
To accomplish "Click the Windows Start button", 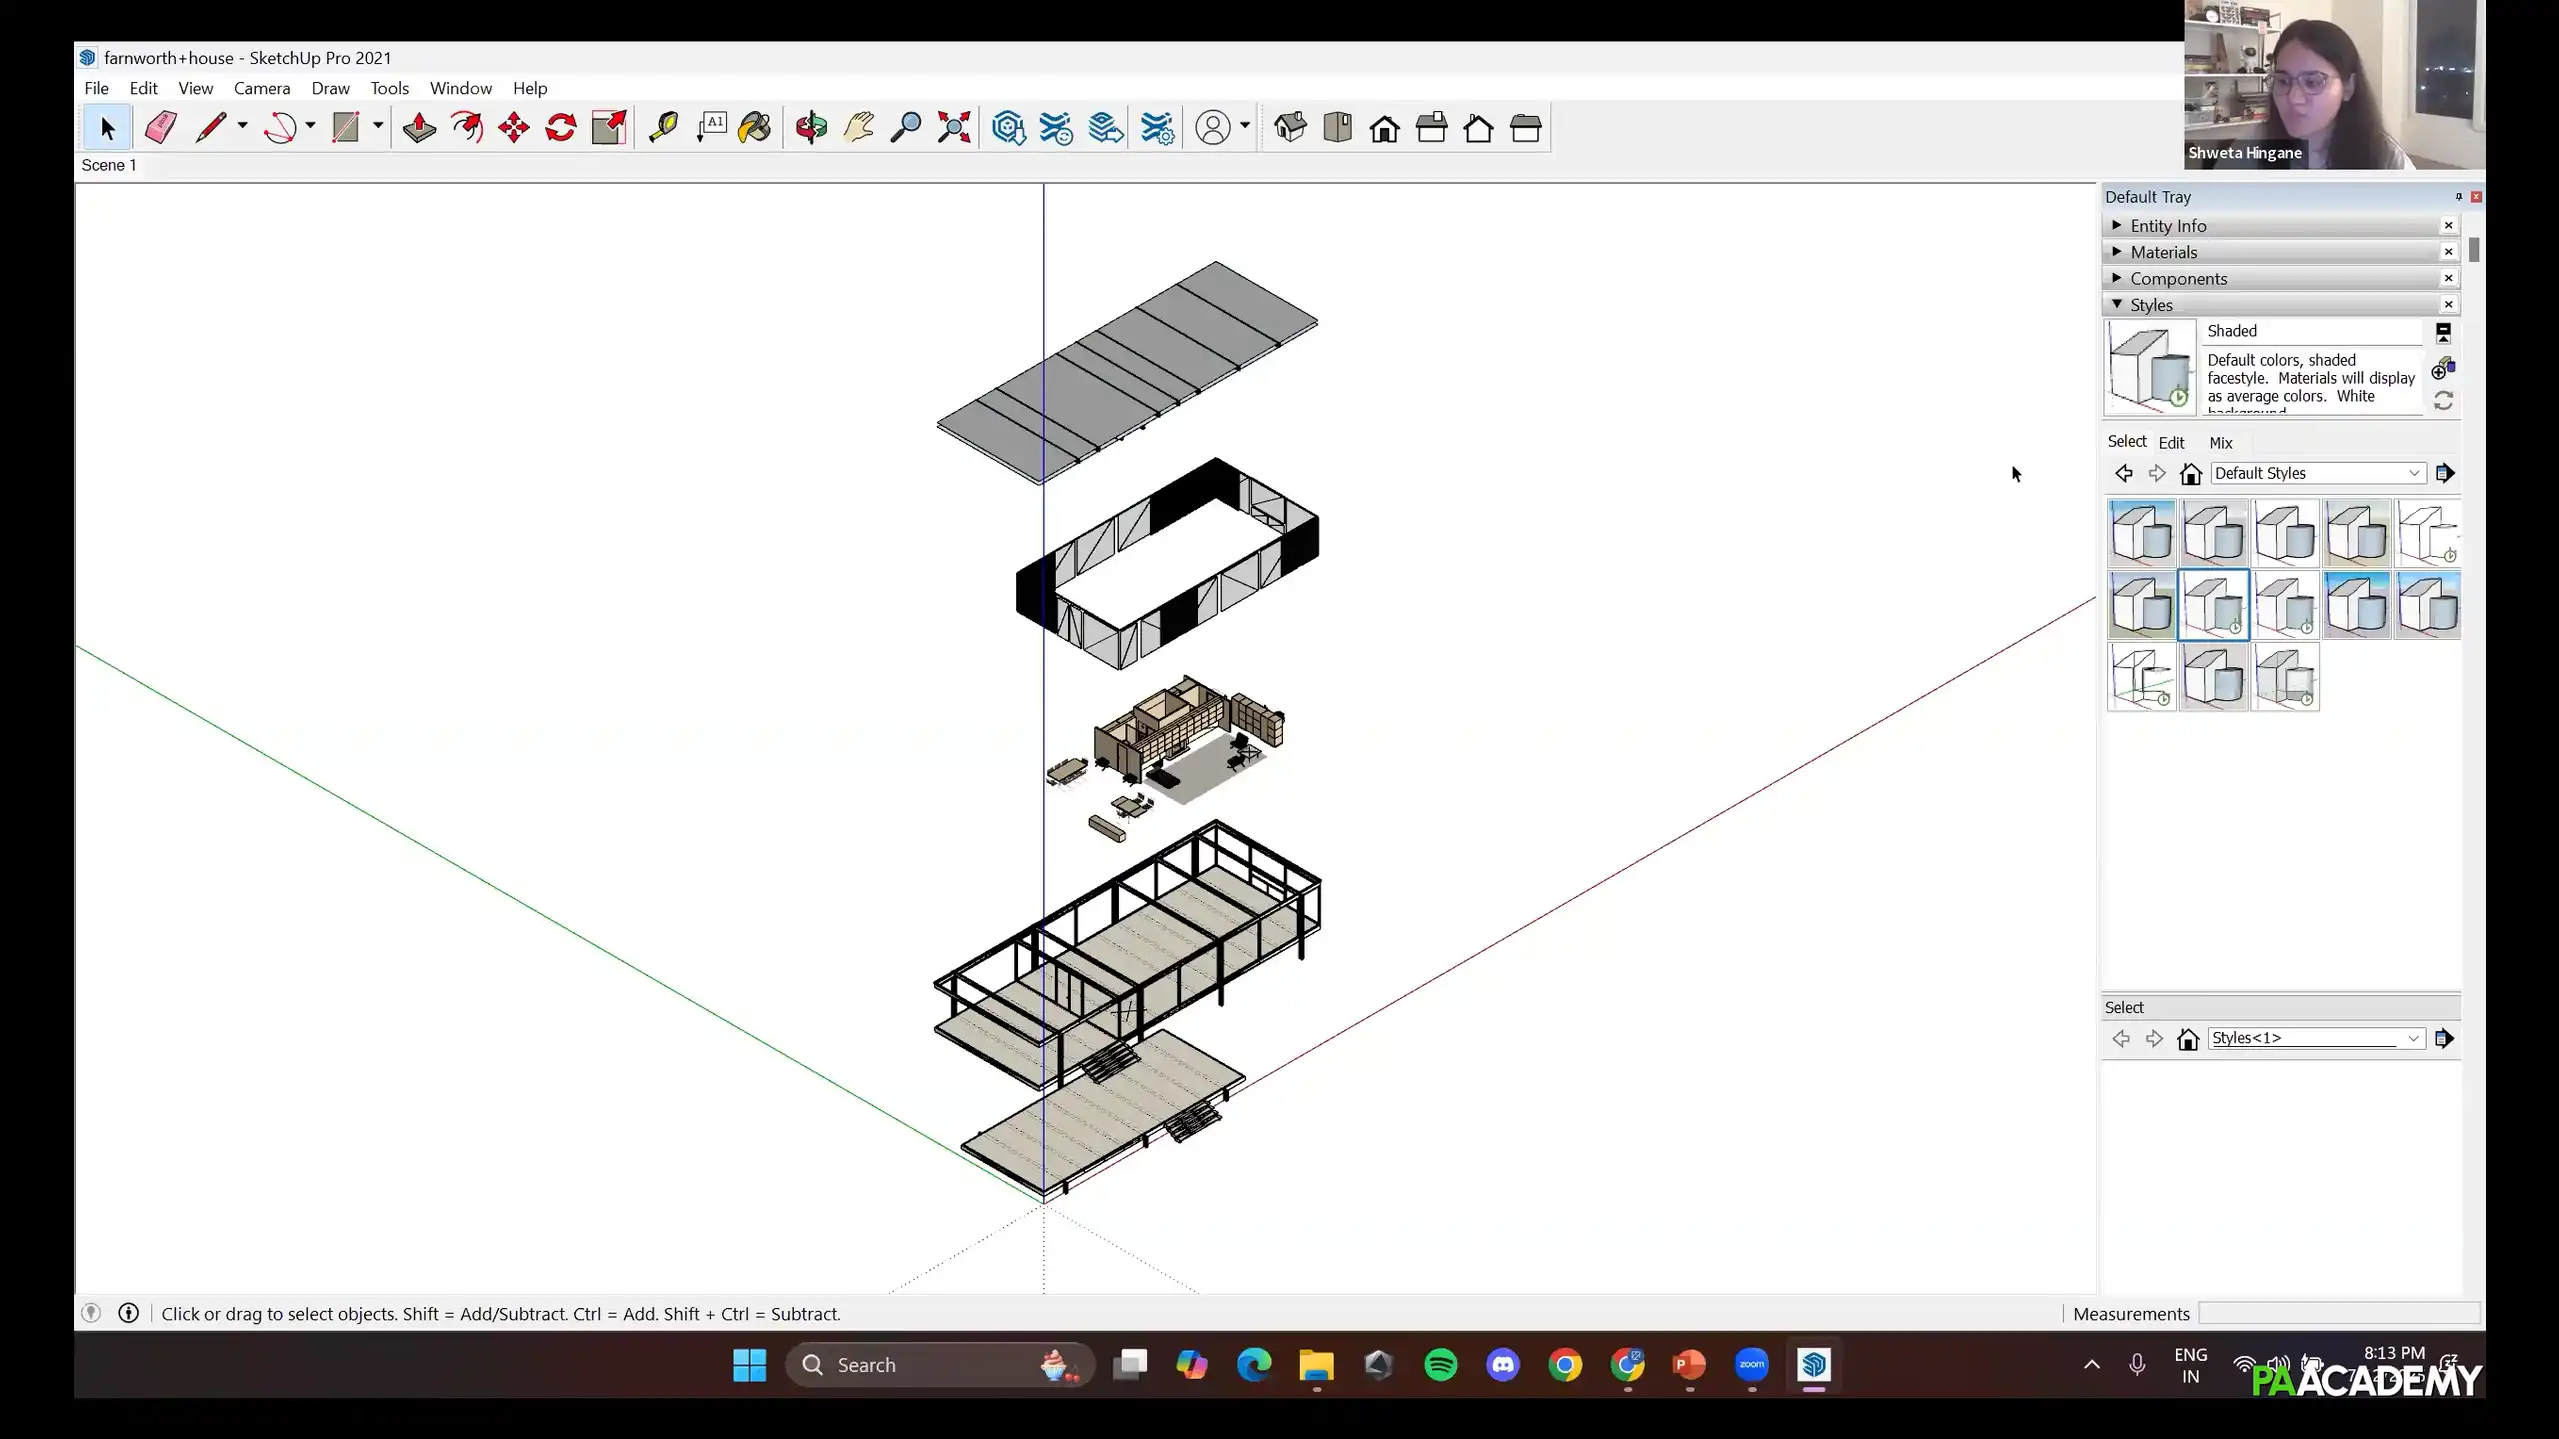I will click(749, 1365).
